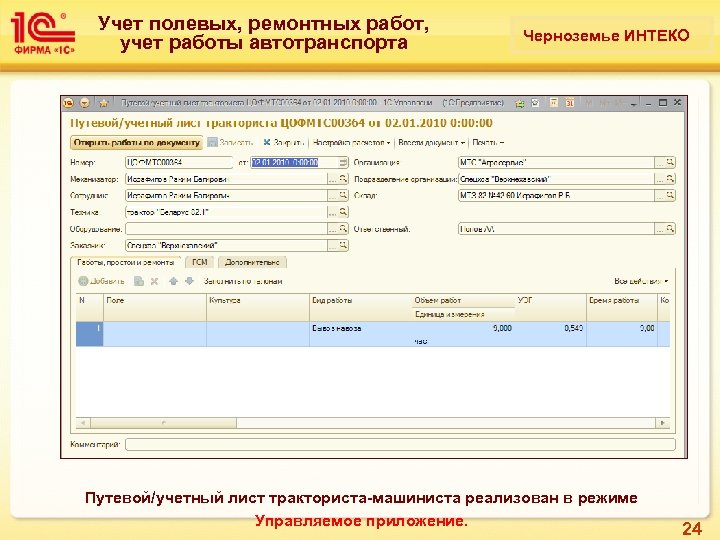Screen dimensions: 720x540
Task: Open the Ввести документ dropdown menu
Action: point(431,143)
